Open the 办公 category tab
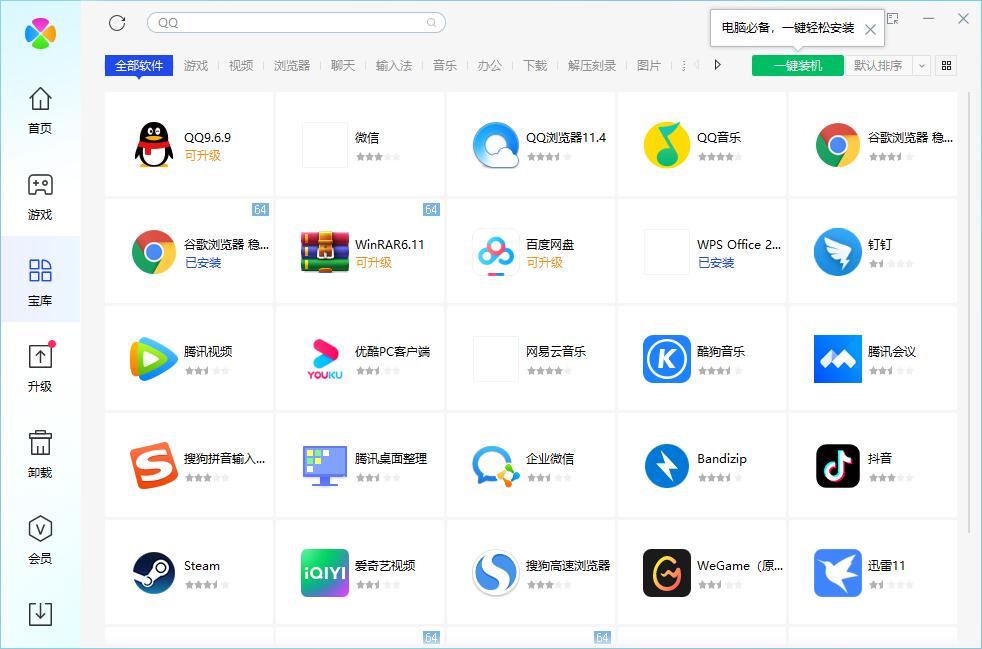982x649 pixels. point(490,65)
